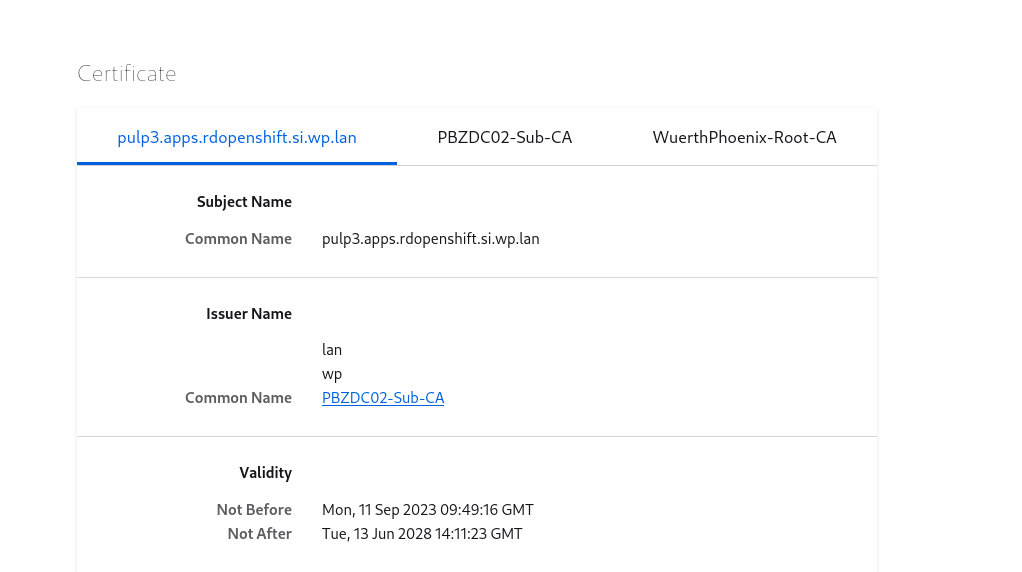This screenshot has height=572, width=1022.
Task: Click the Subject Name section header
Action: 244,202
